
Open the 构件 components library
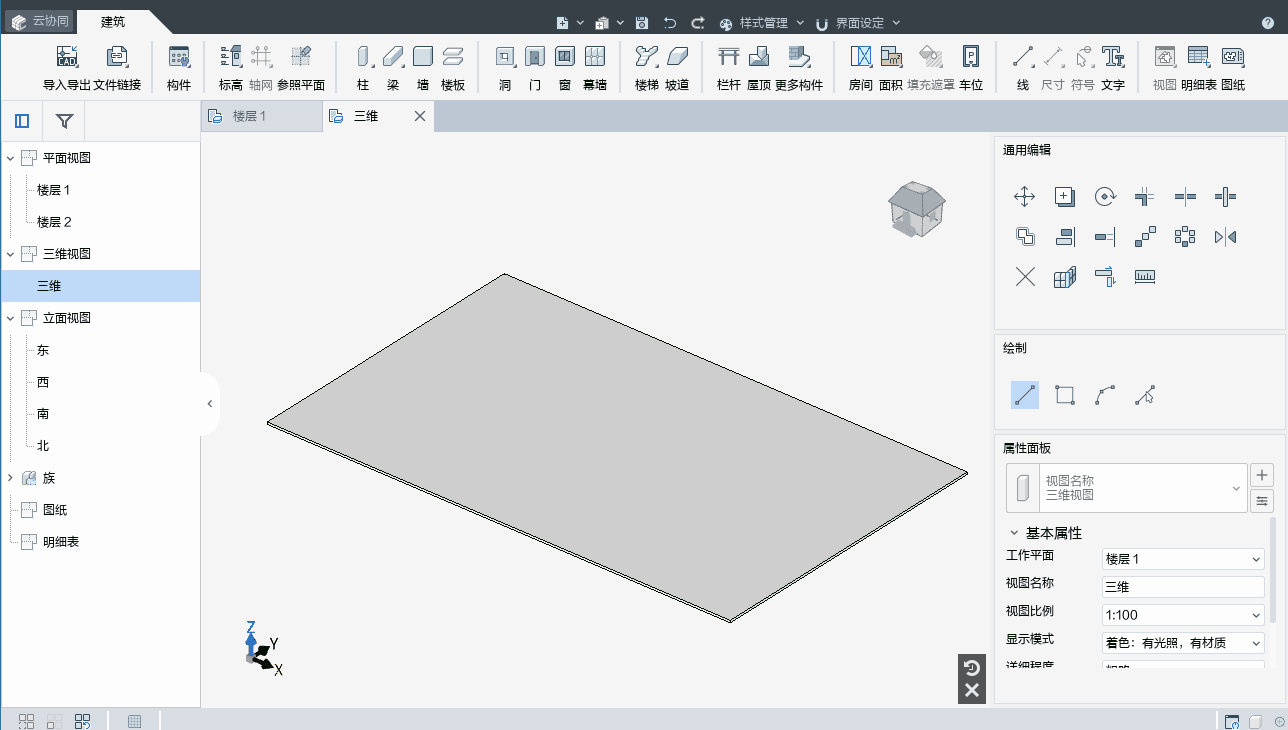tap(179, 67)
